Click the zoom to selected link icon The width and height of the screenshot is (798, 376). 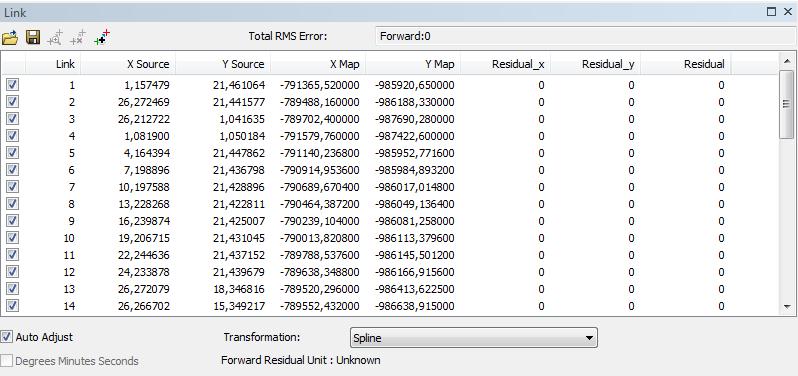click(55, 37)
